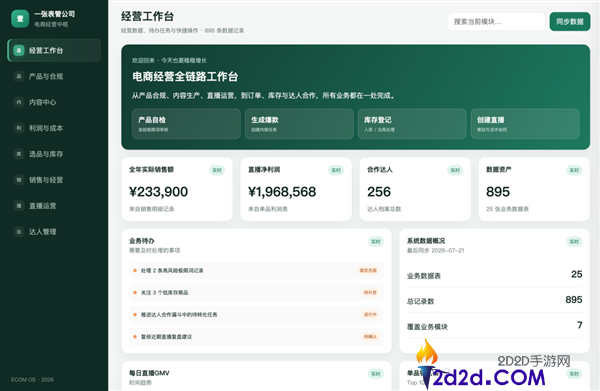600x391 pixels.
Task: Click the ¥1,968,568 profit value
Action: [282, 192]
